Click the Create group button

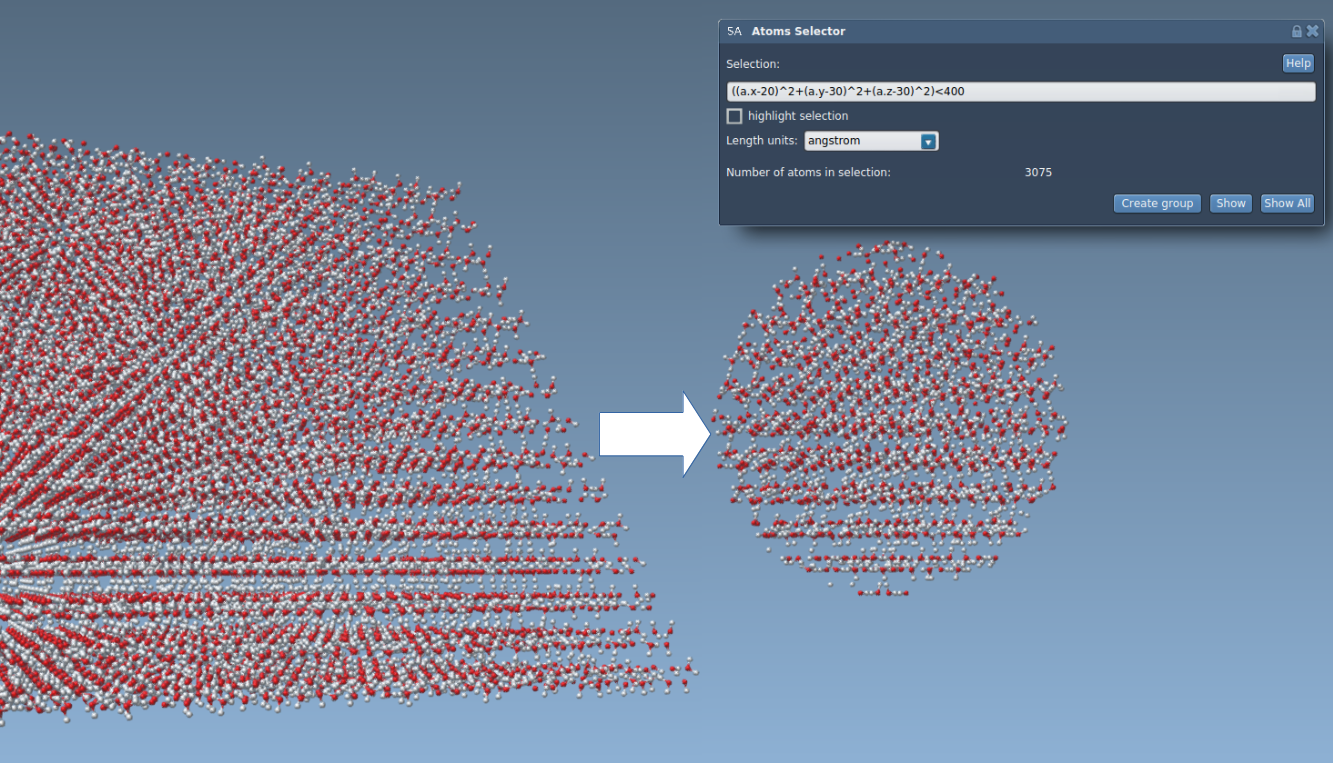1157,203
